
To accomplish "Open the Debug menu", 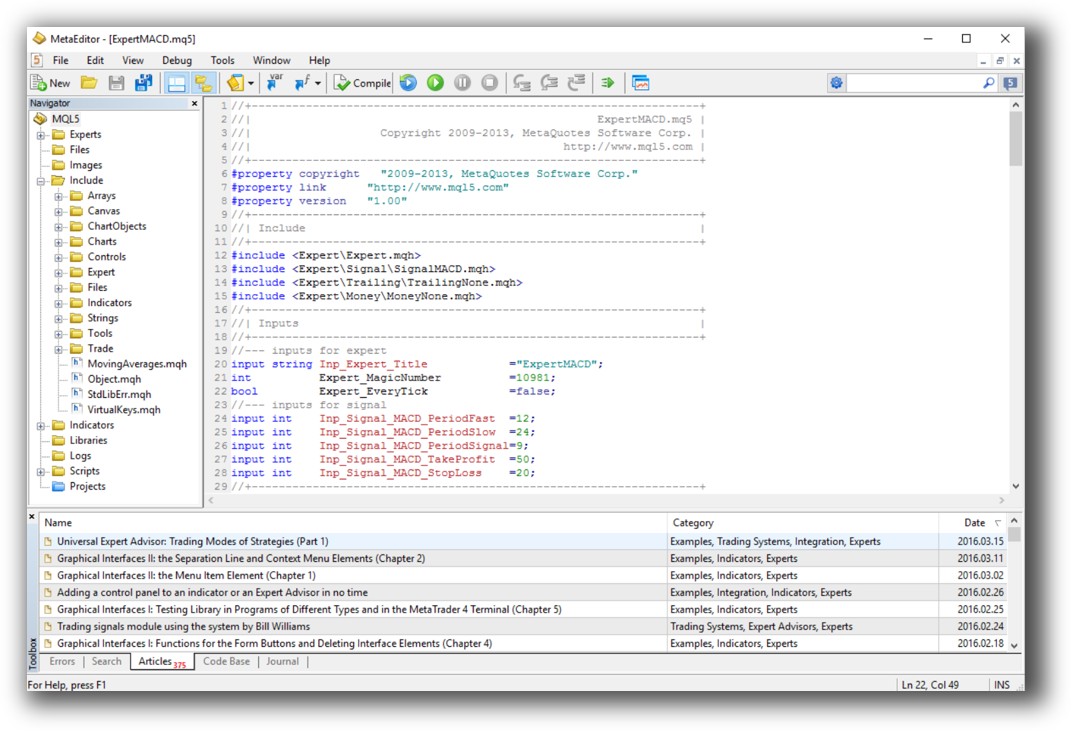I will (x=176, y=61).
